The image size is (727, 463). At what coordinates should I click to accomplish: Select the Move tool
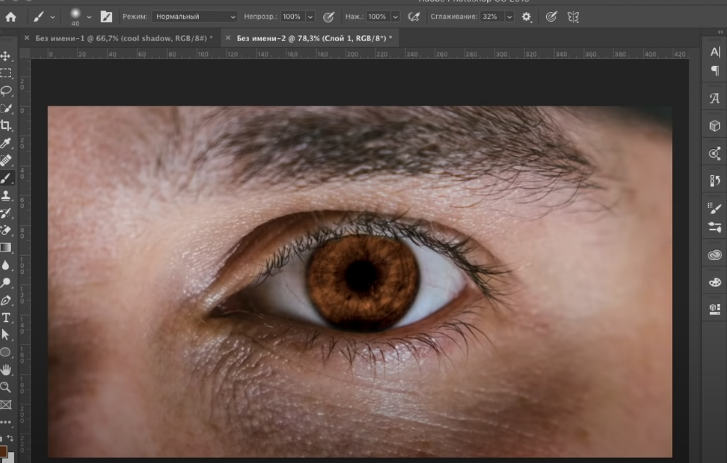point(7,55)
